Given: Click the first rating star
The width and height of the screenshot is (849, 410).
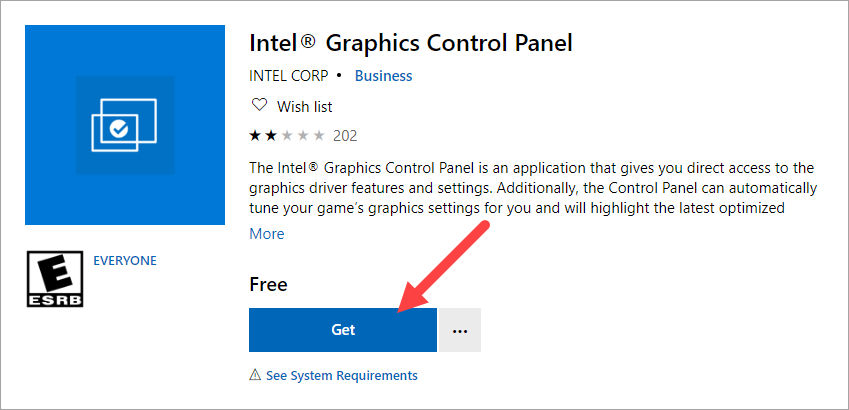Looking at the screenshot, I should pyautogui.click(x=255, y=136).
